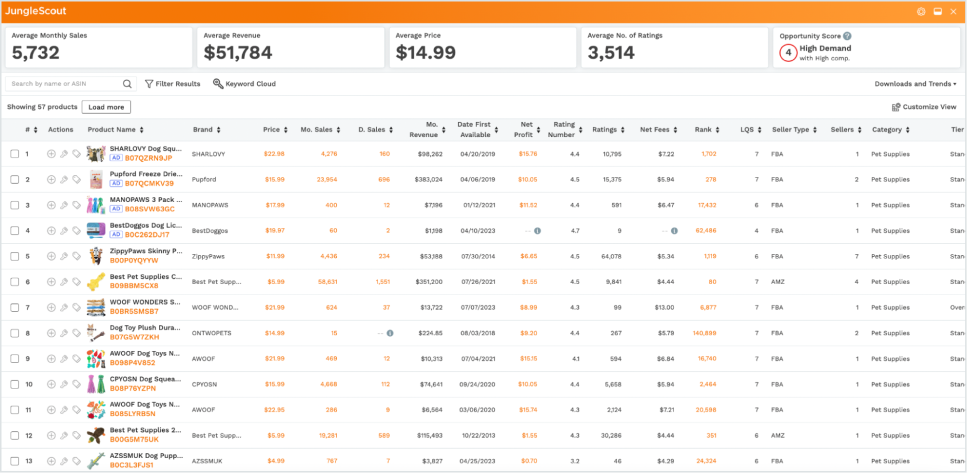The width and height of the screenshot is (967, 473).
Task: Click the Load more button
Action: 106,107
